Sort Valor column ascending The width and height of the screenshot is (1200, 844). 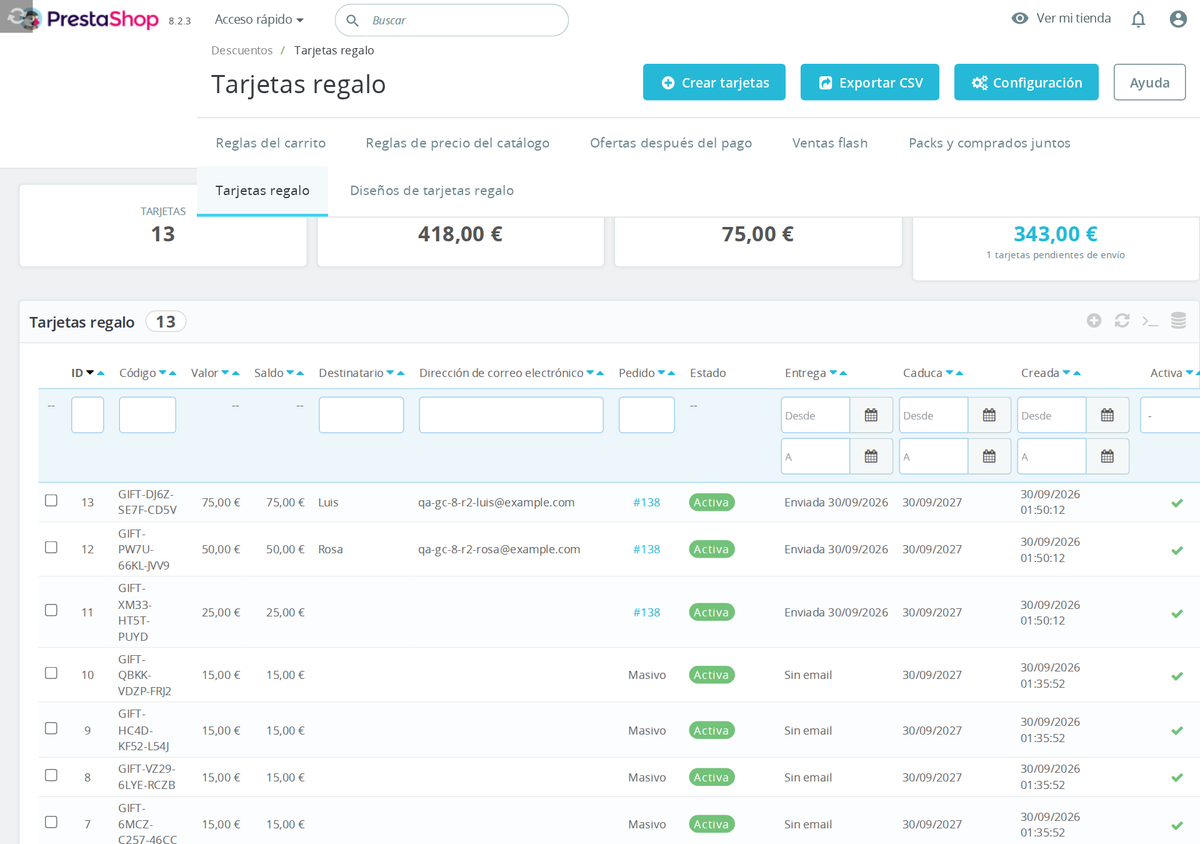[x=236, y=373]
